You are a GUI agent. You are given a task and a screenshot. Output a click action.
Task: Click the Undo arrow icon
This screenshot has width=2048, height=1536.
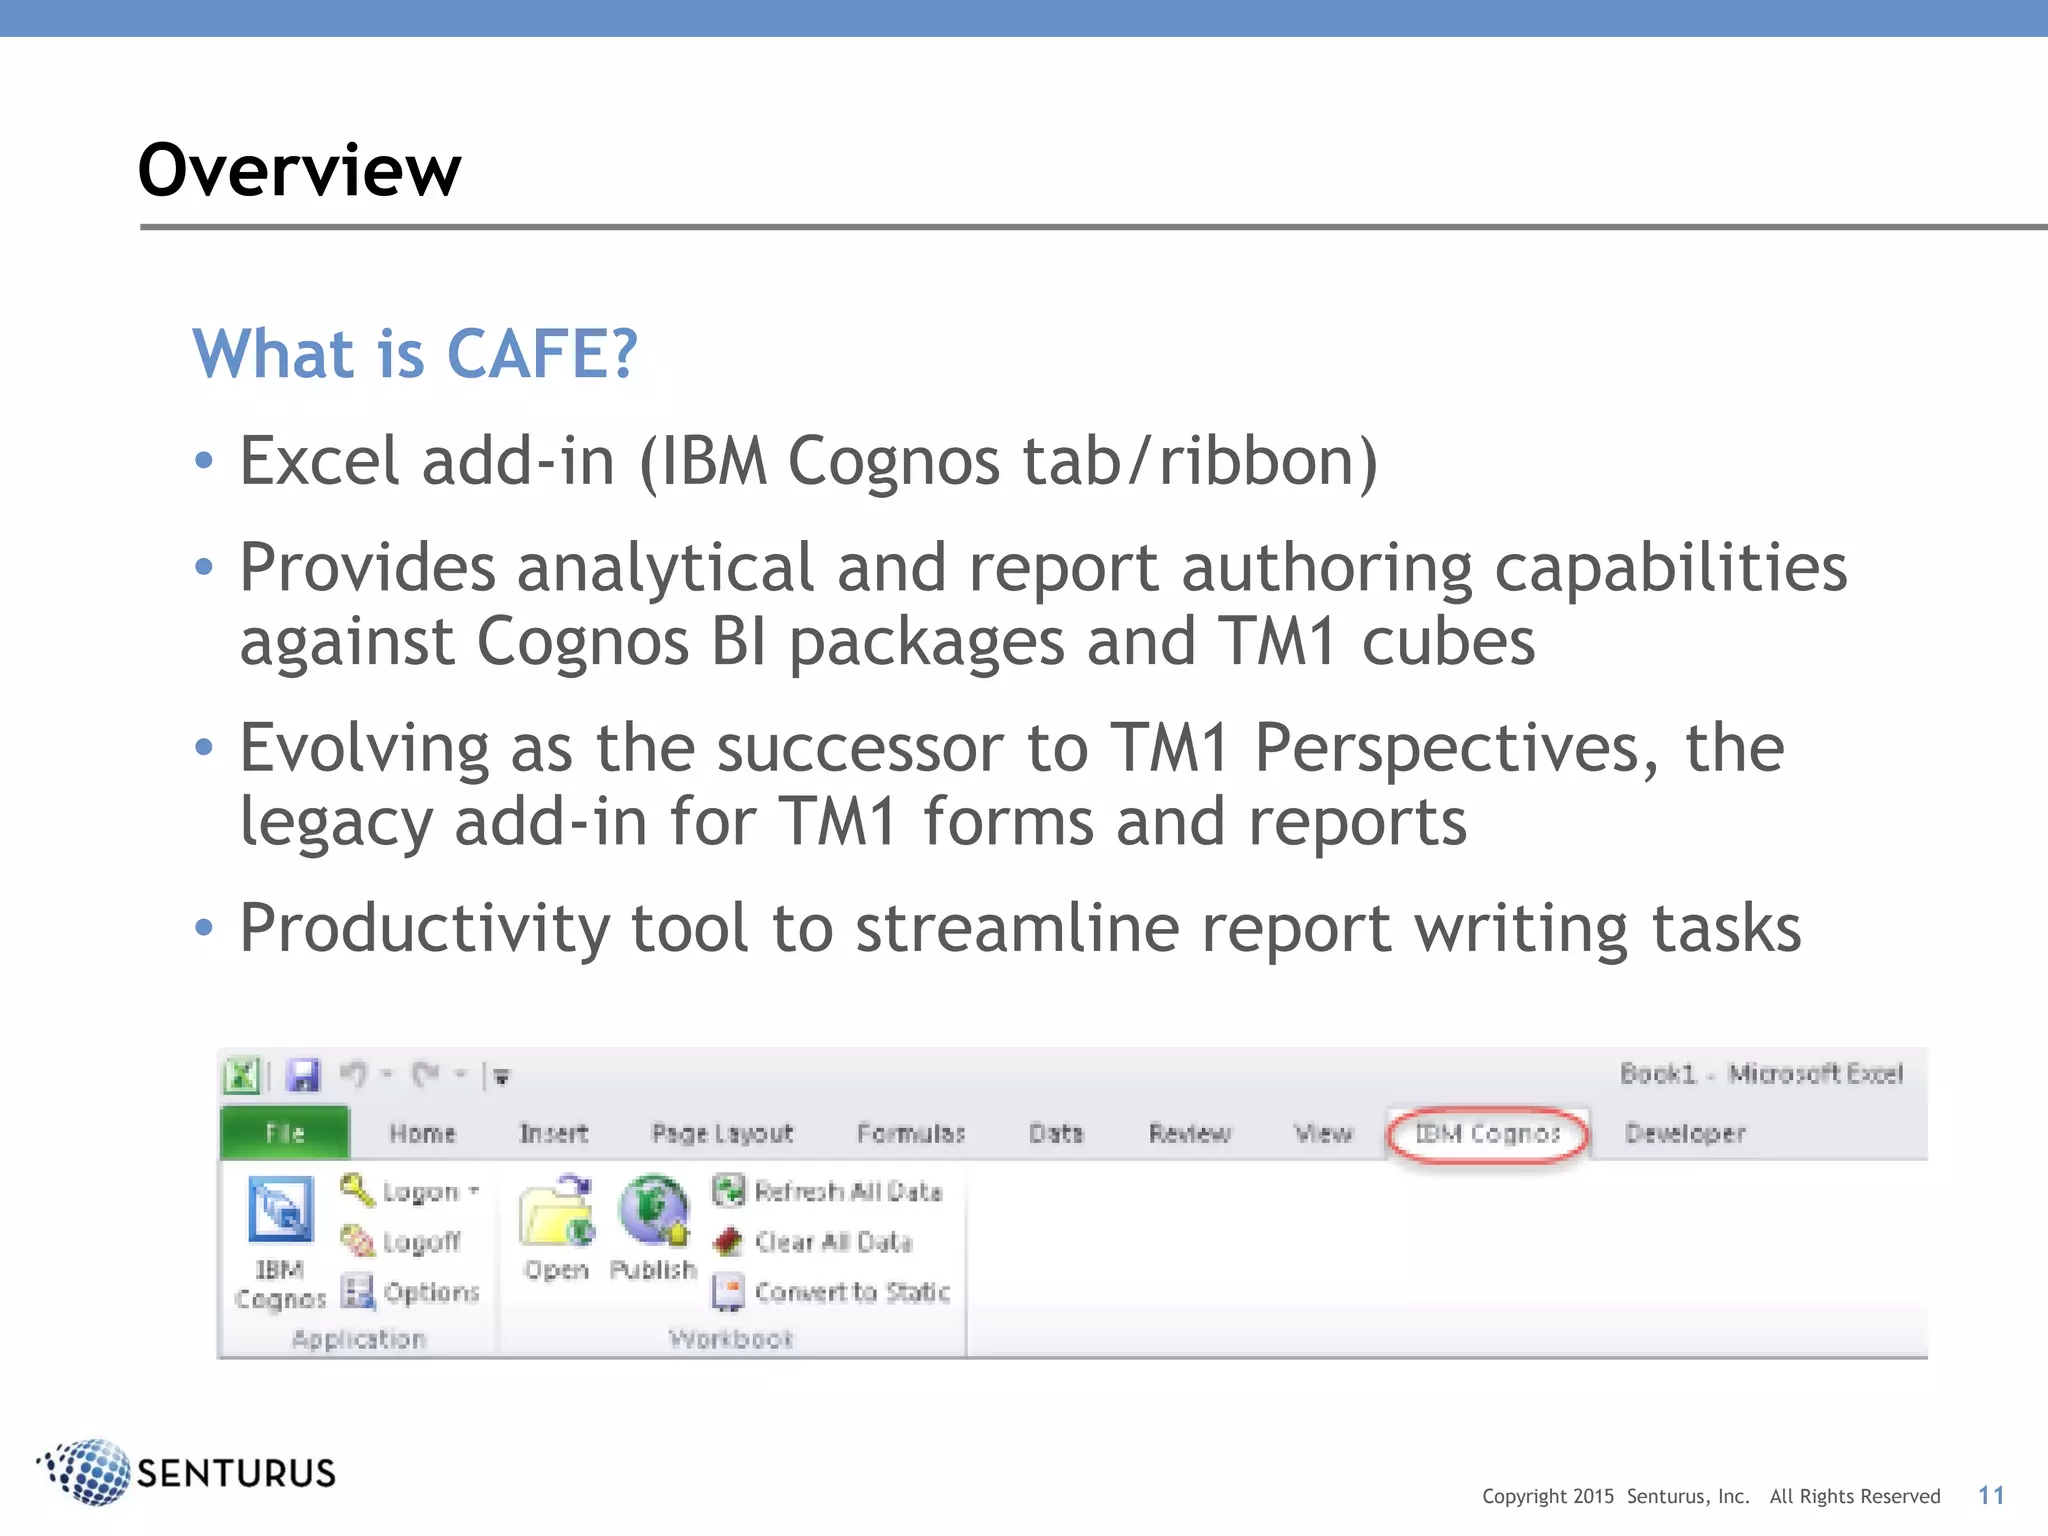tap(354, 1075)
